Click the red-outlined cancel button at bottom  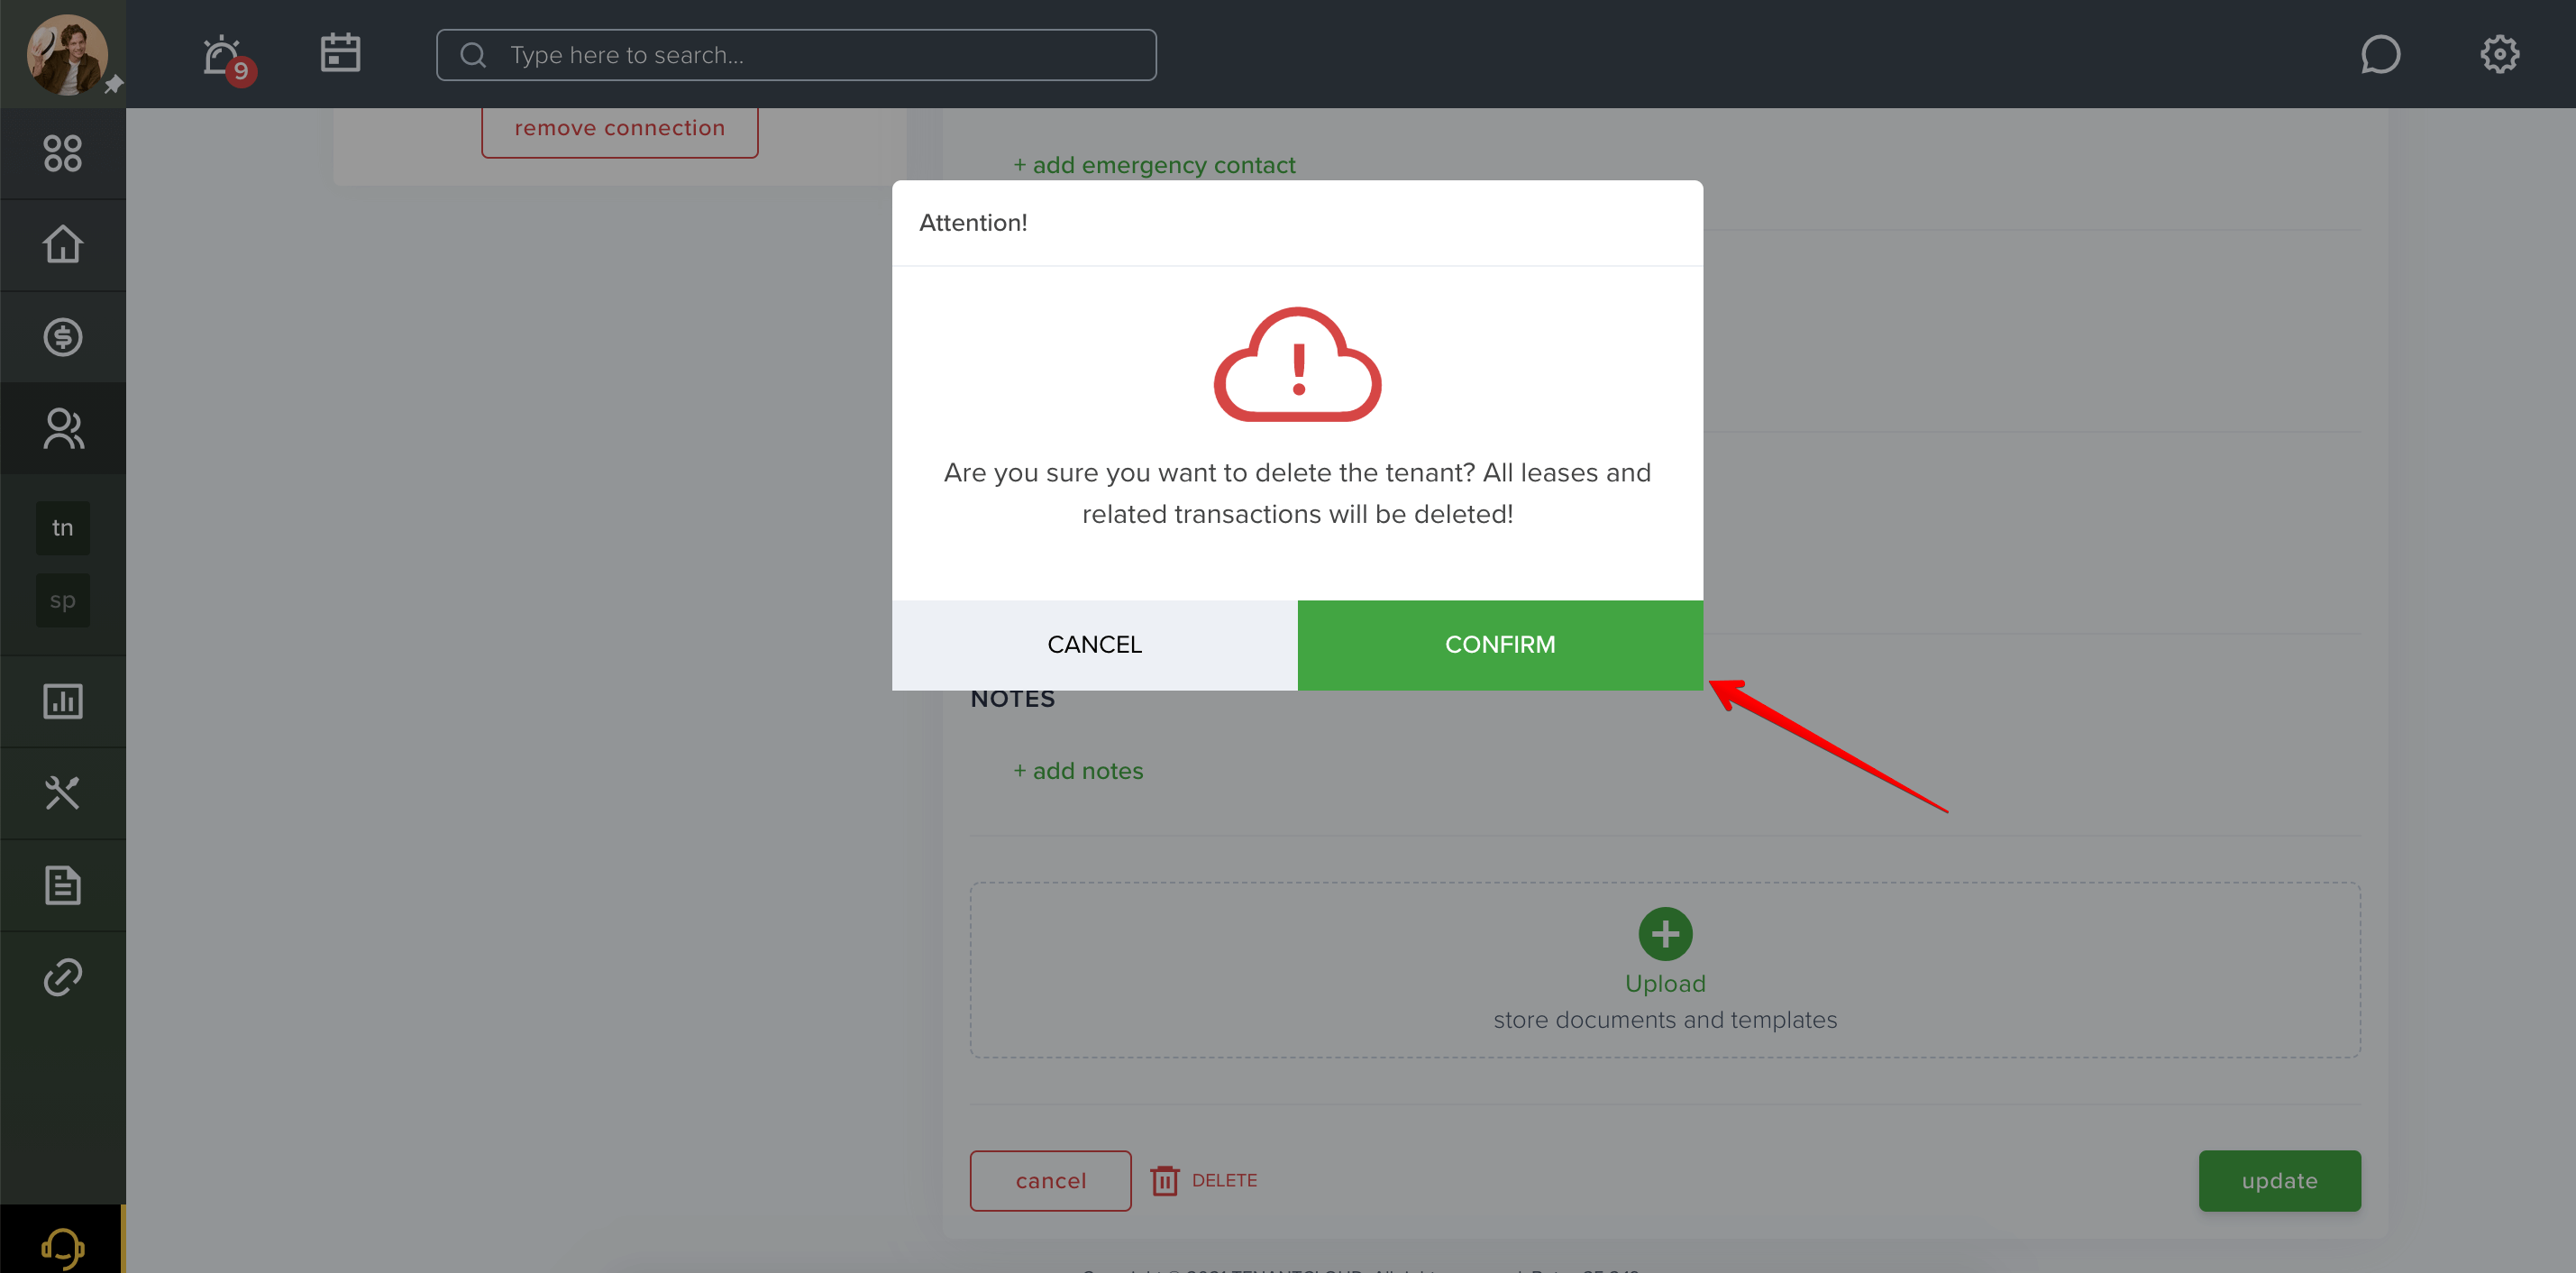pos(1050,1181)
